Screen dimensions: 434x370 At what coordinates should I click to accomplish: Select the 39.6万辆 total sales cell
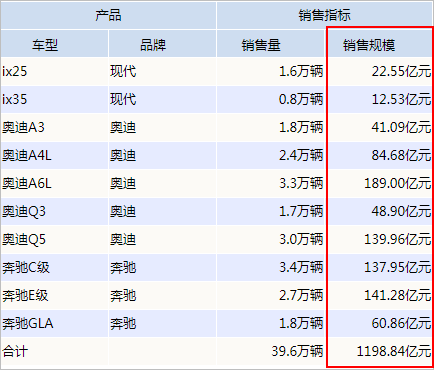270,351
